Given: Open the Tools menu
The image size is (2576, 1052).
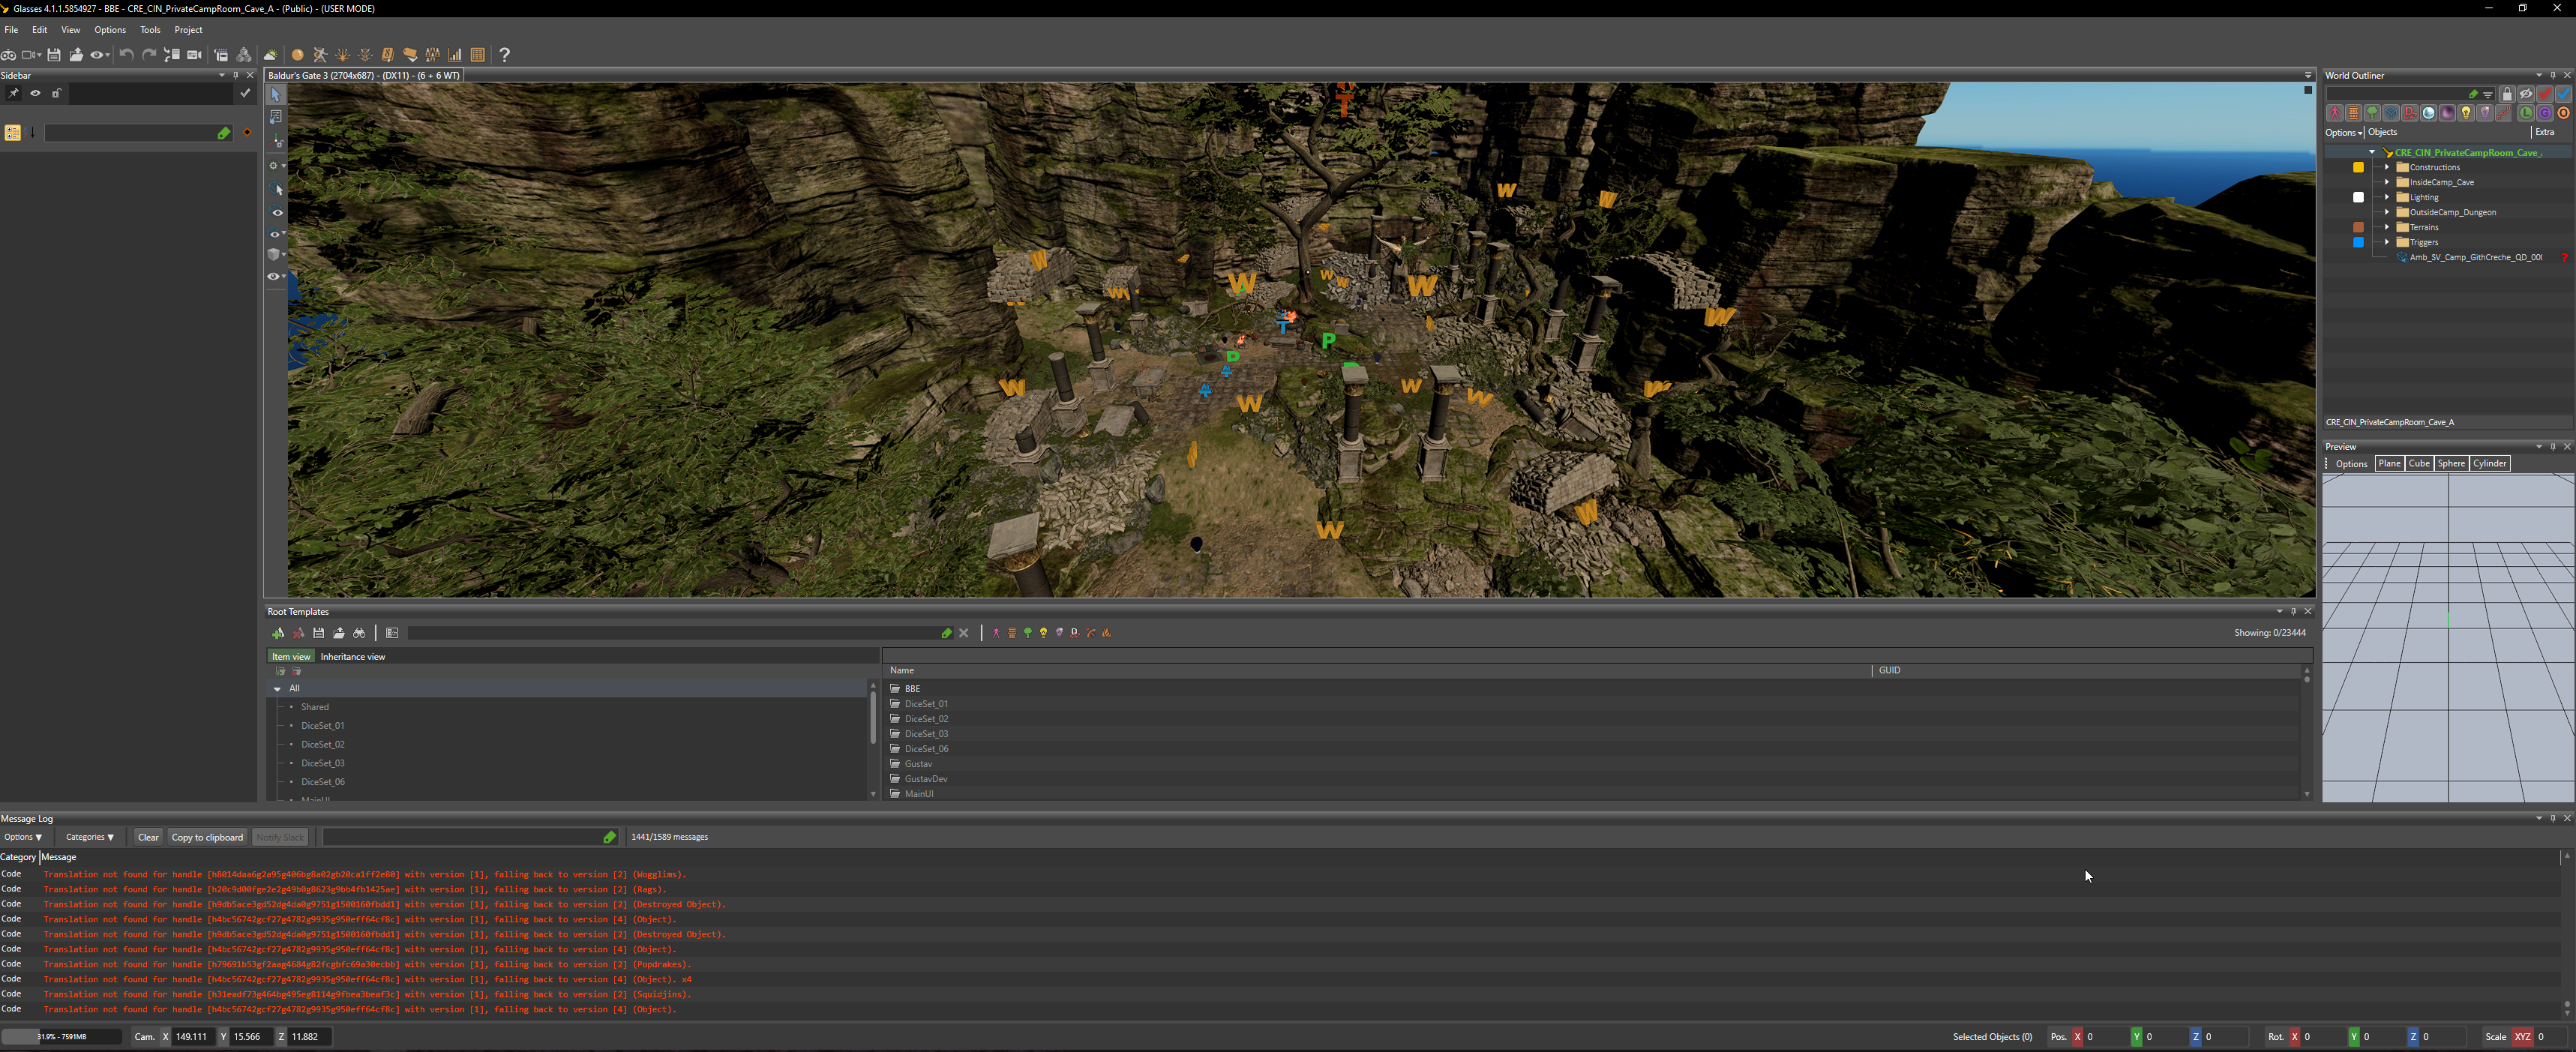Looking at the screenshot, I should coord(150,30).
